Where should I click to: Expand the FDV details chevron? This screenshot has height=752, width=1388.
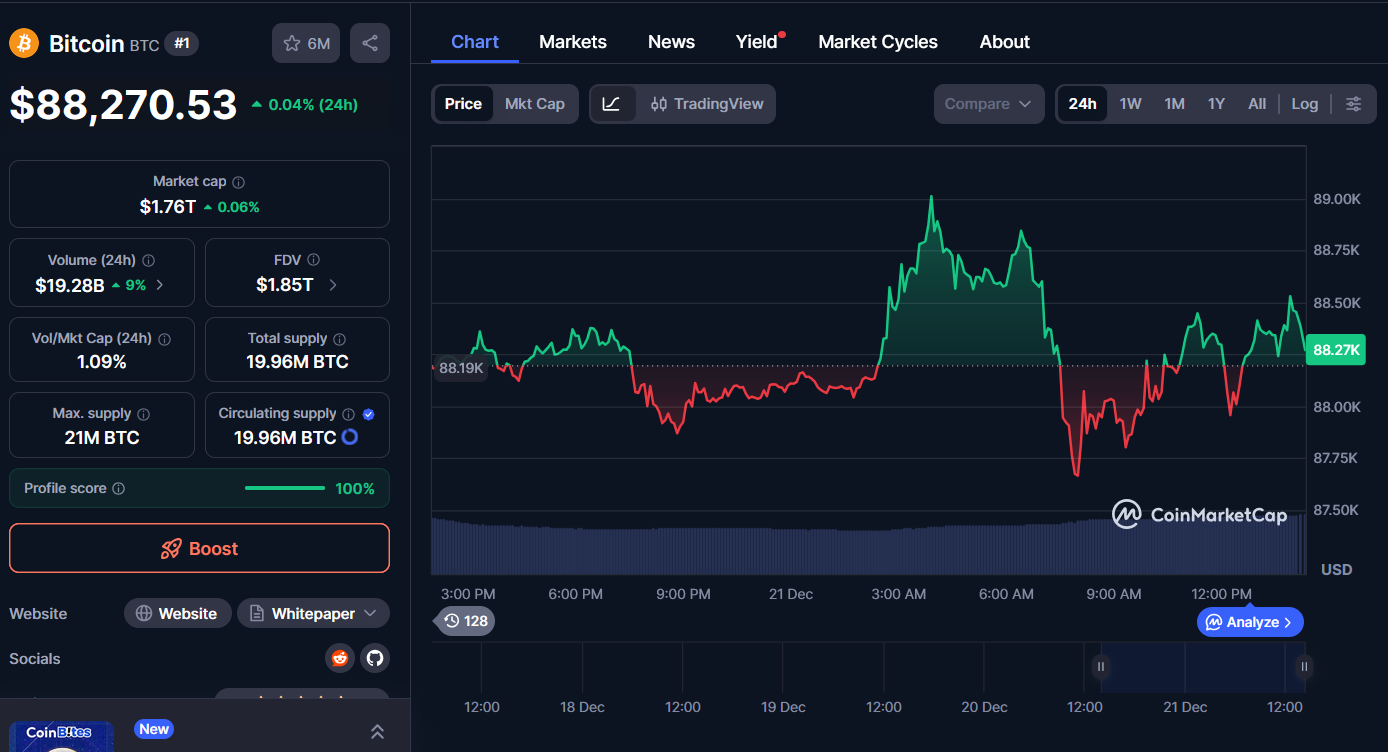(333, 285)
